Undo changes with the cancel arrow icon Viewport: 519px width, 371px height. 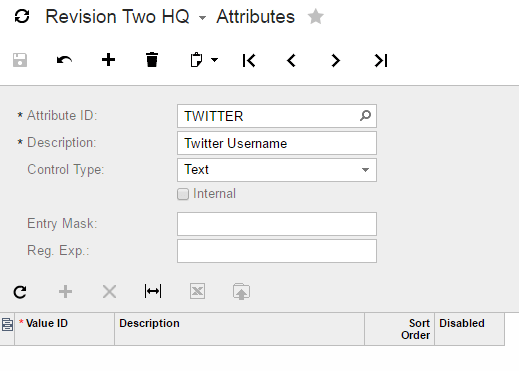(x=64, y=60)
